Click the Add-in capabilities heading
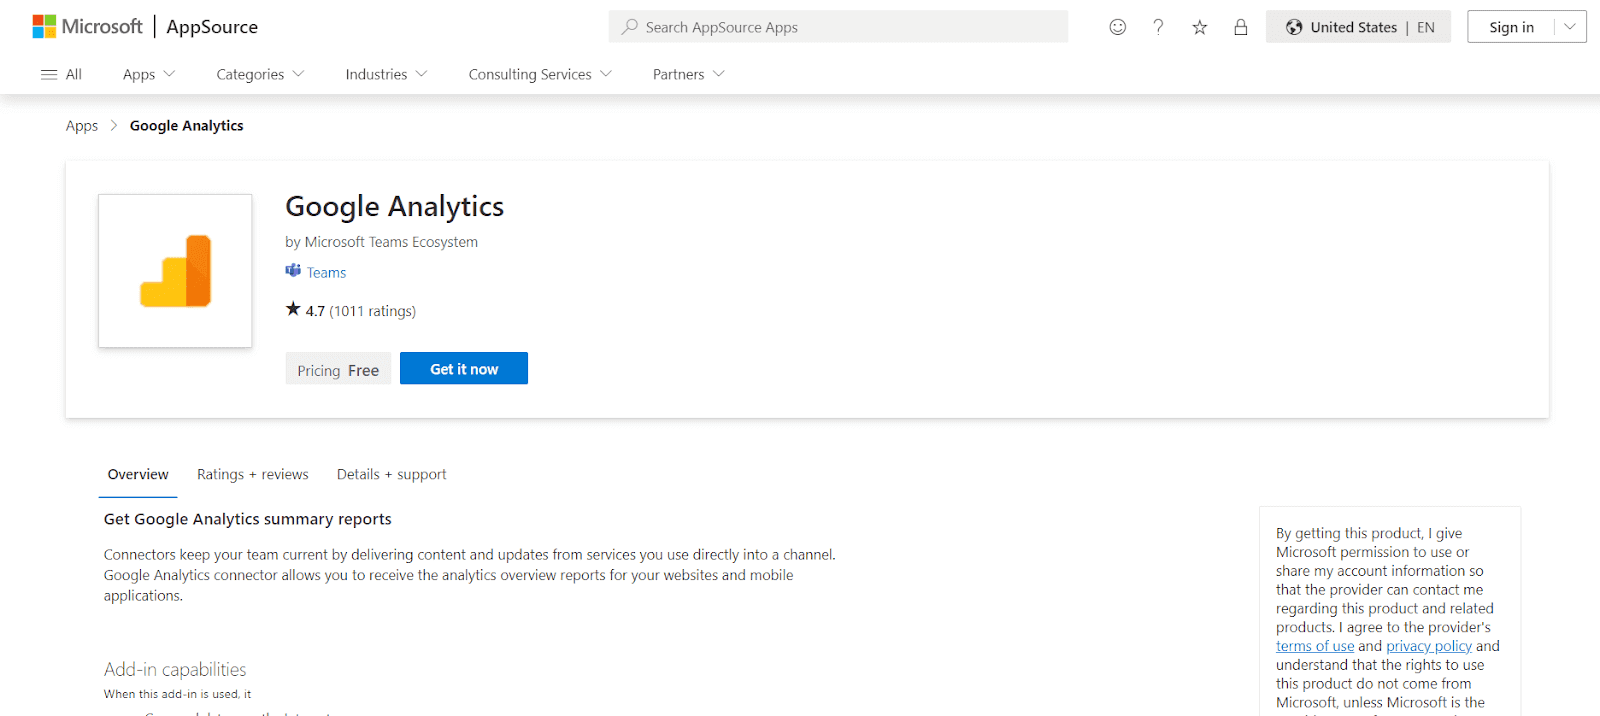The image size is (1600, 716). click(x=175, y=669)
